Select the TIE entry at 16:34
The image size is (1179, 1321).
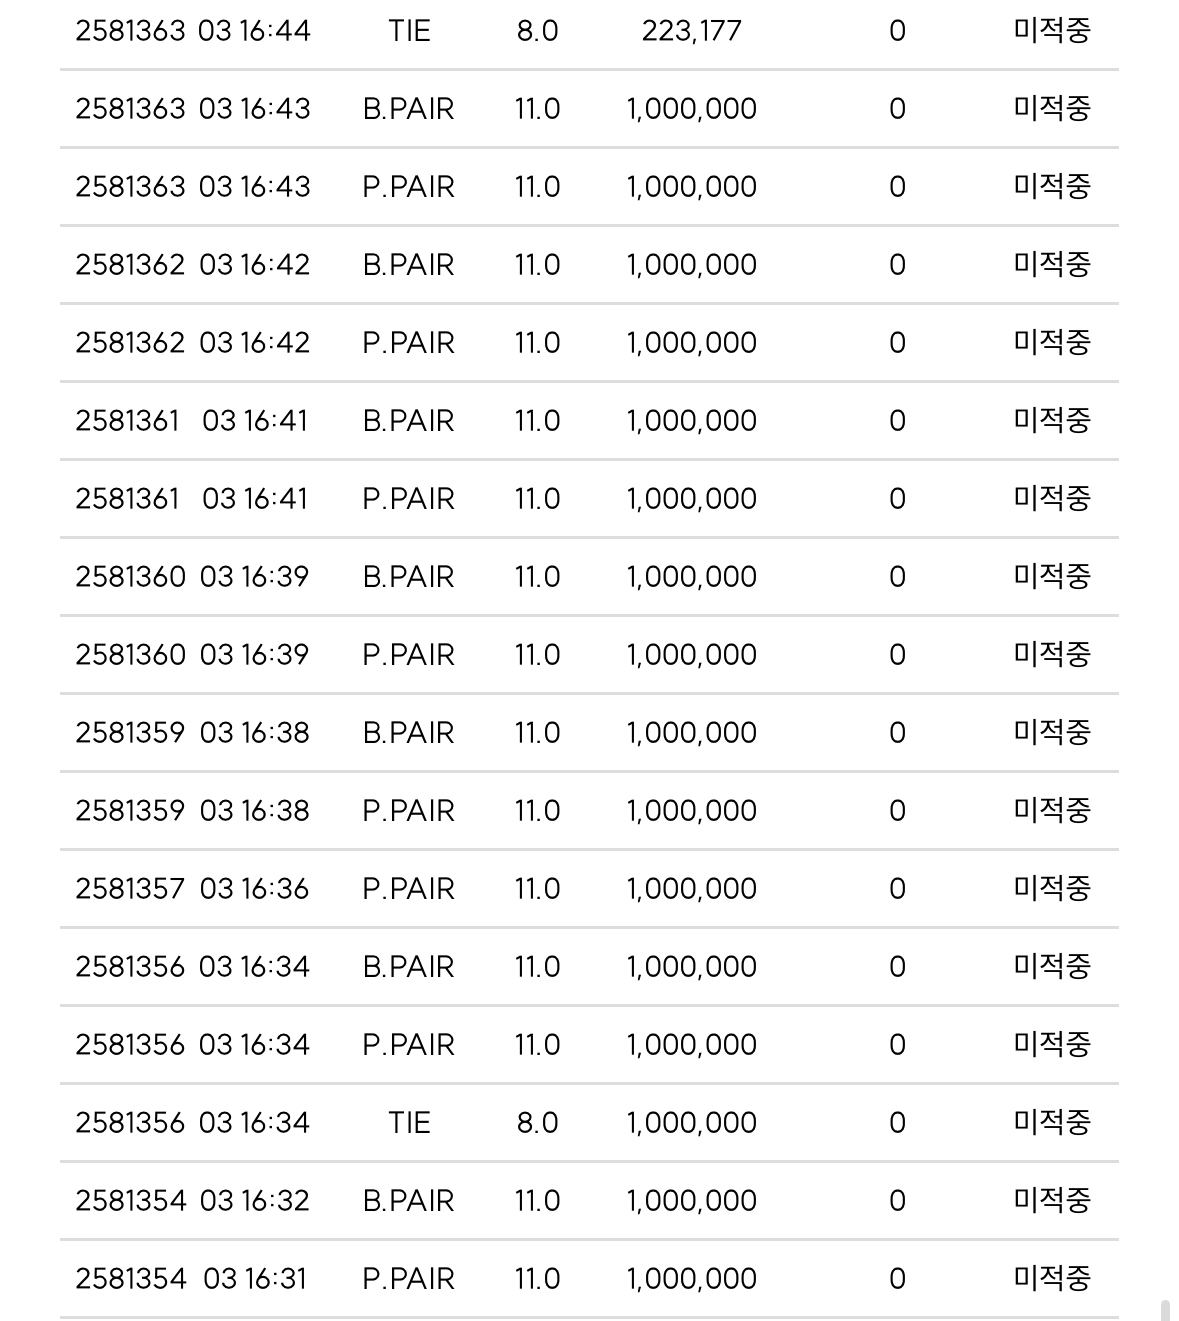(x=409, y=1123)
